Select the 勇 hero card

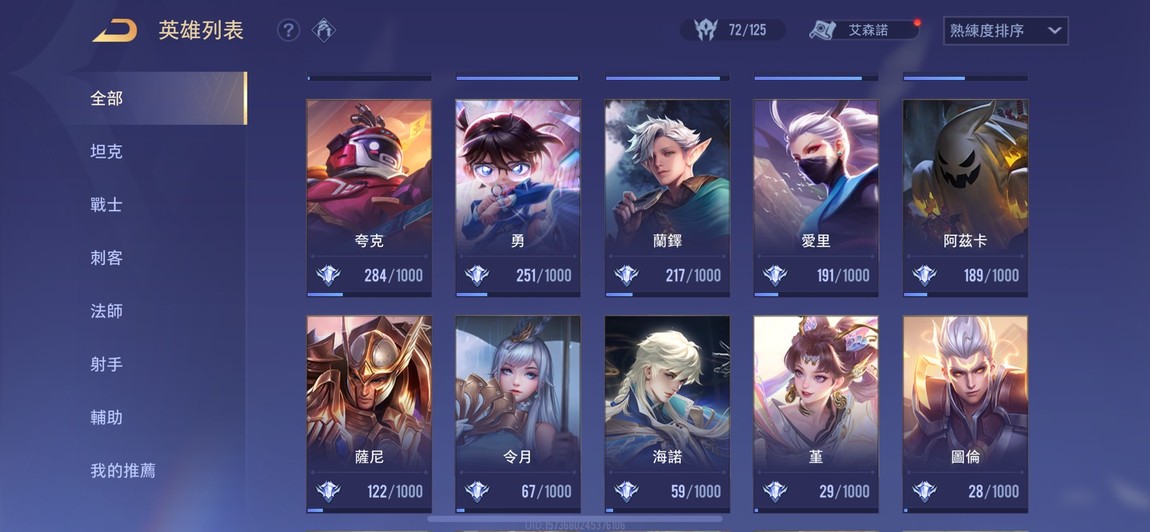tap(518, 198)
